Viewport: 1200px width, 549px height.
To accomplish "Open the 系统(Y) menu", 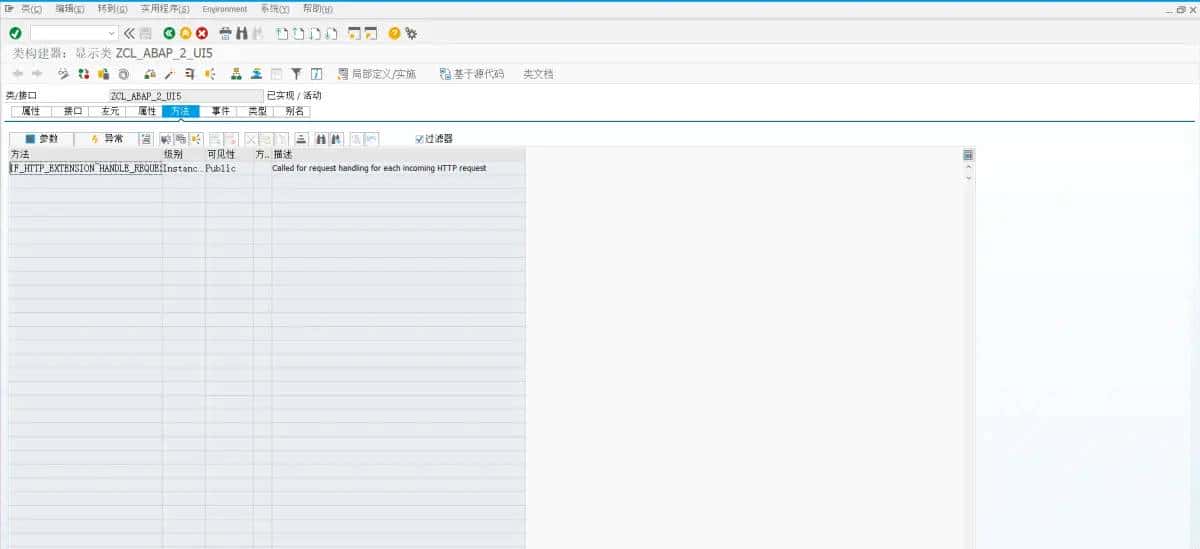I will tap(275, 9).
